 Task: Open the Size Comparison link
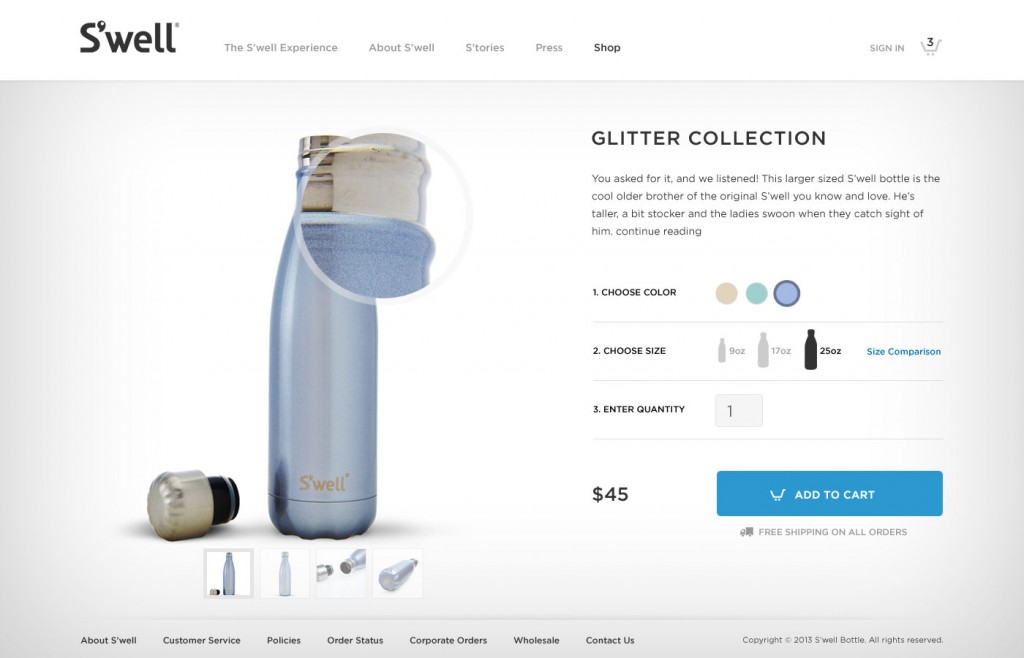coord(904,351)
